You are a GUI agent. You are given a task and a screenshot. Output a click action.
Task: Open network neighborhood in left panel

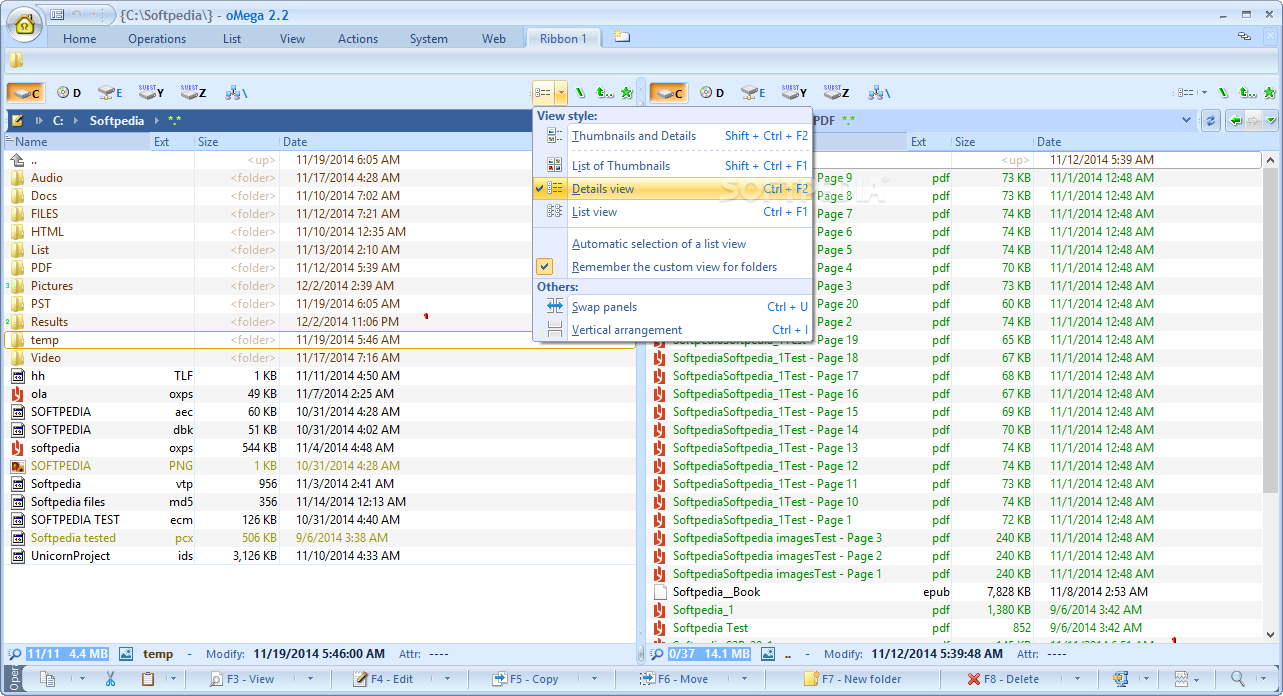(237, 93)
